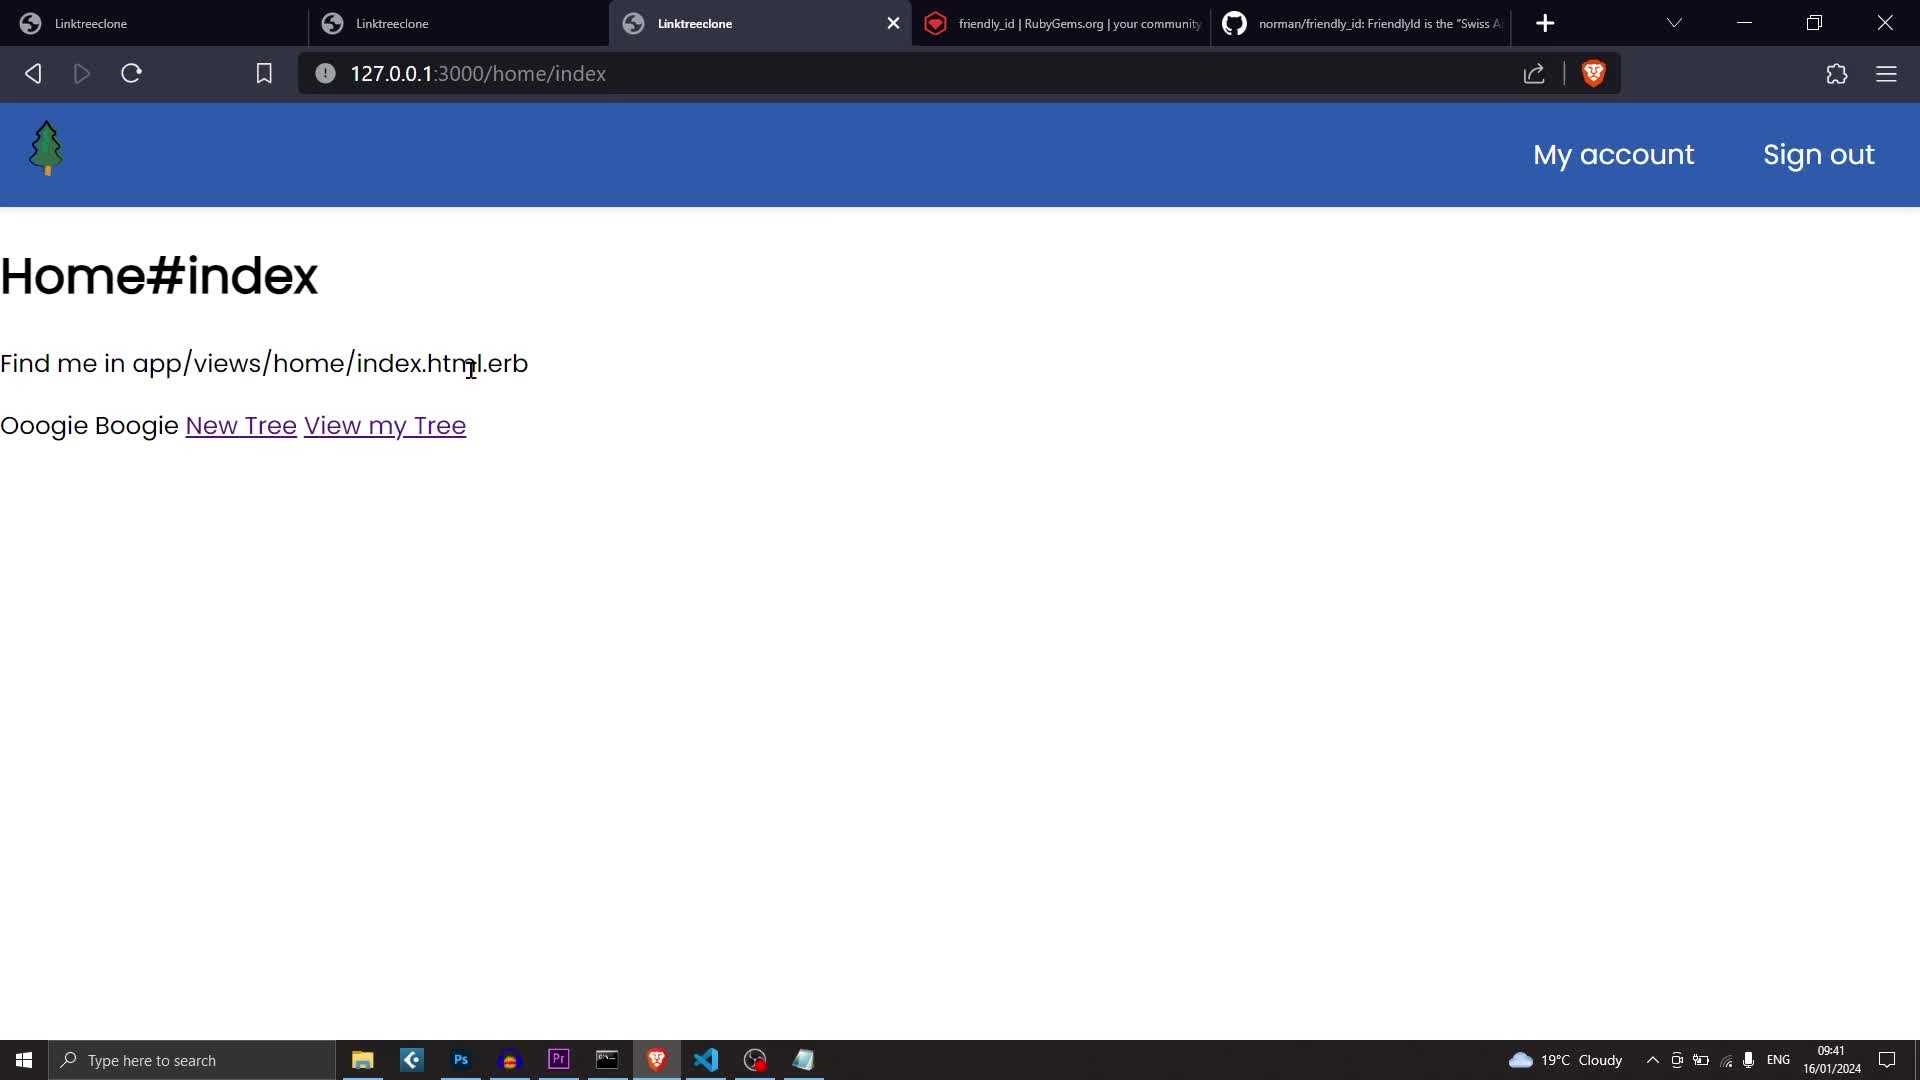Click the pine tree logo in navbar

46,149
